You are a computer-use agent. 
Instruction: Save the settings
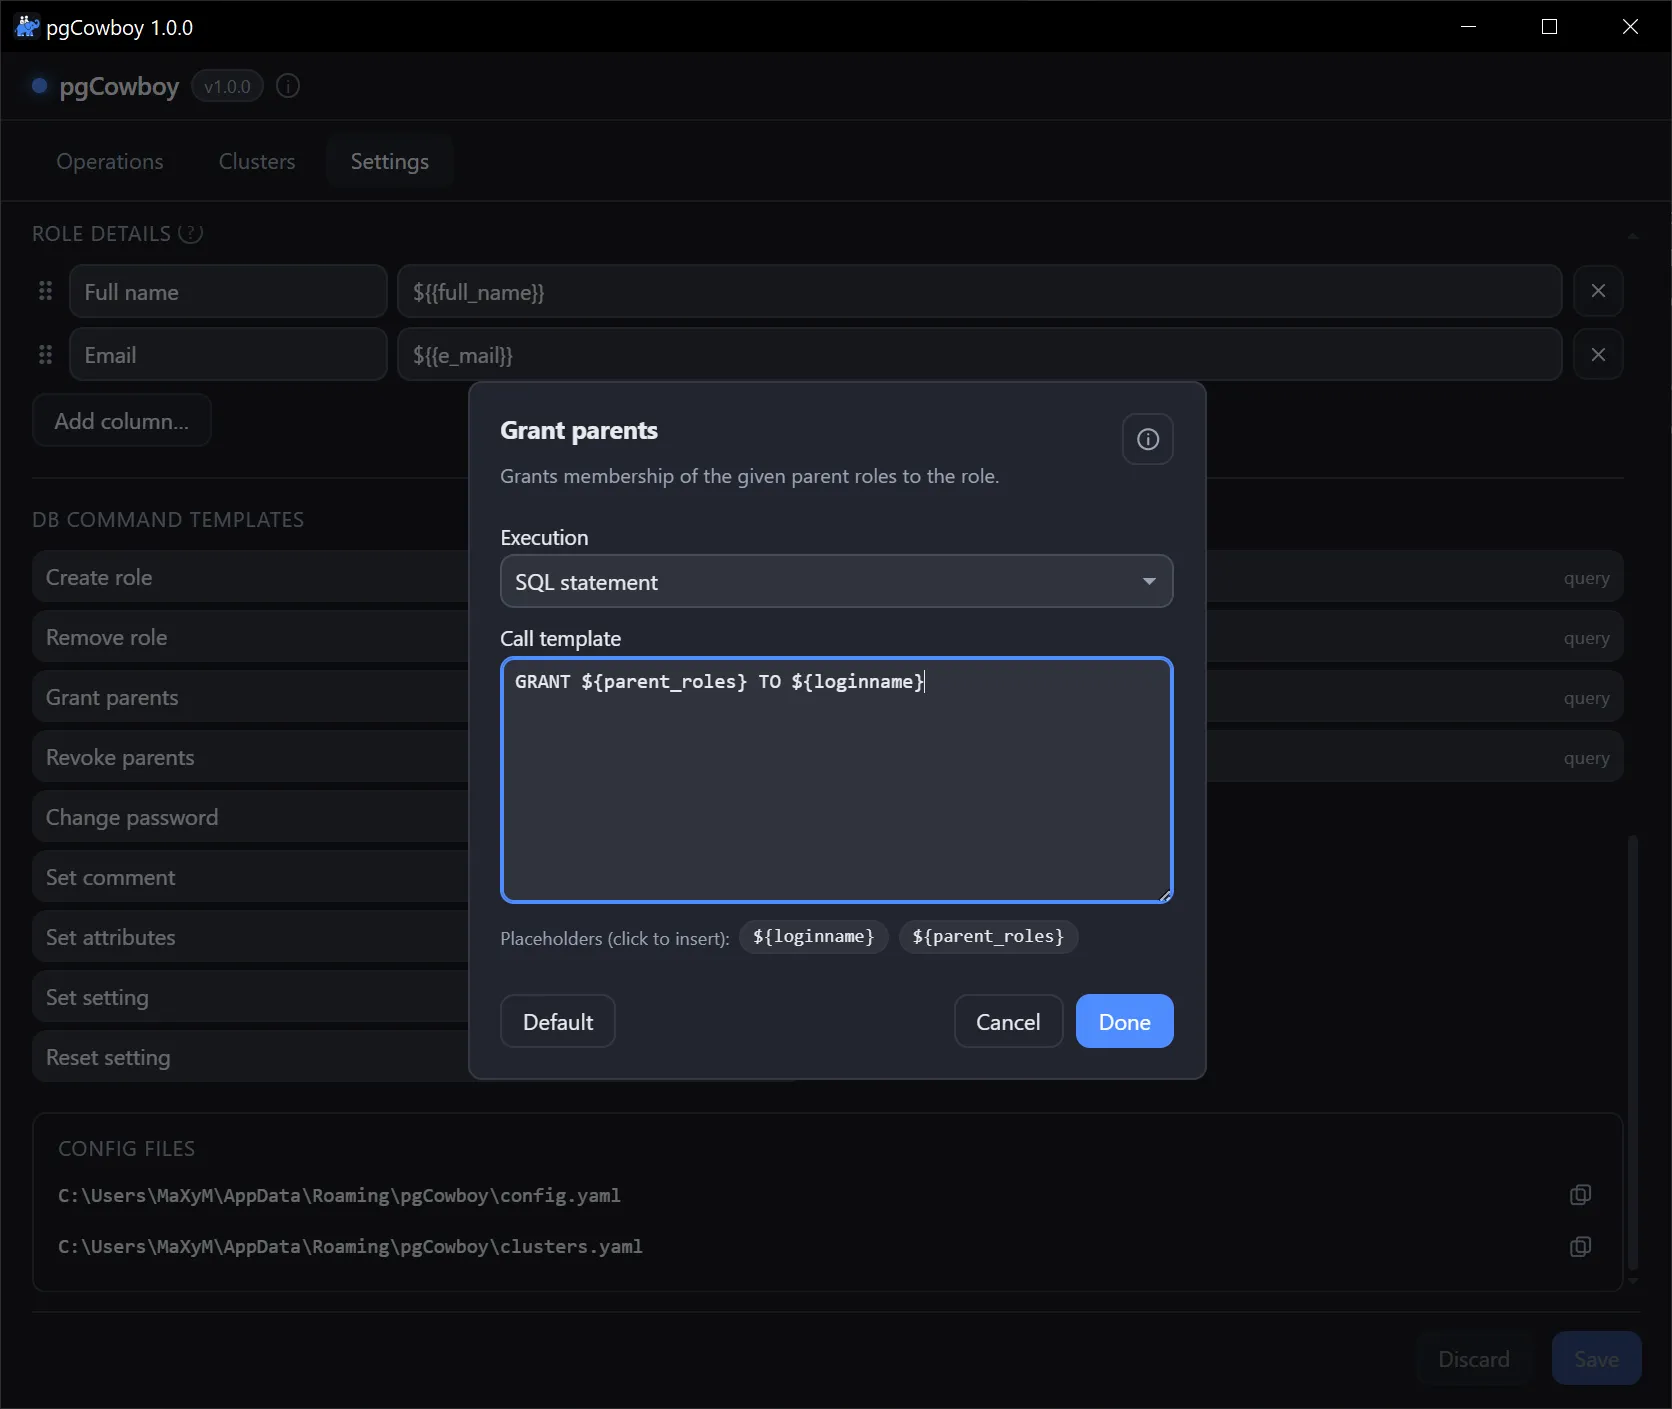[x=1596, y=1358]
